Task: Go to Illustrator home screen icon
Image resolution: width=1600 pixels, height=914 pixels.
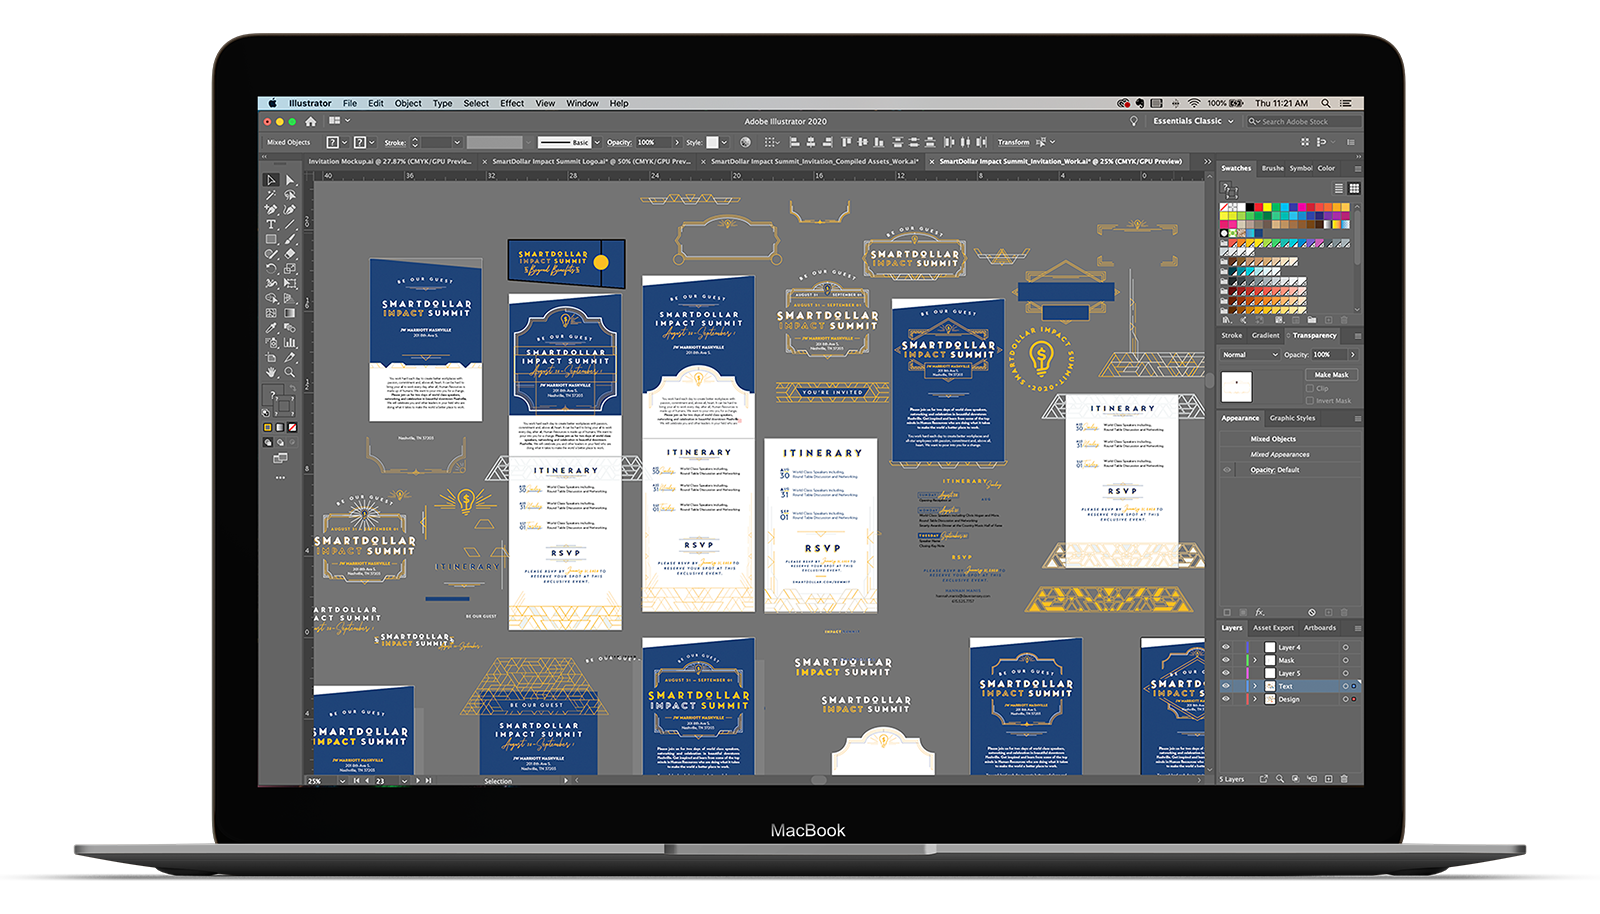Action: [x=310, y=121]
